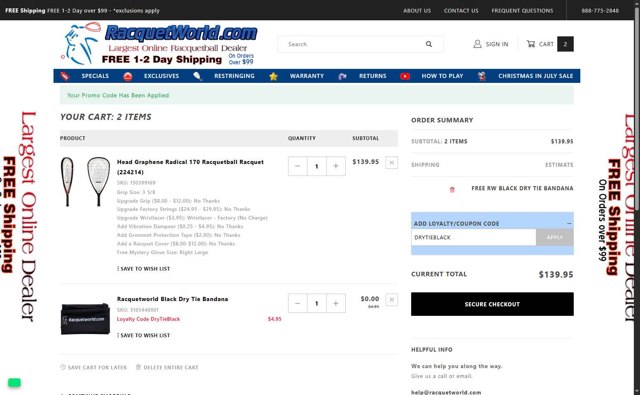The height and width of the screenshot is (395, 640).
Task: Open the How To Play page
Action: point(442,76)
